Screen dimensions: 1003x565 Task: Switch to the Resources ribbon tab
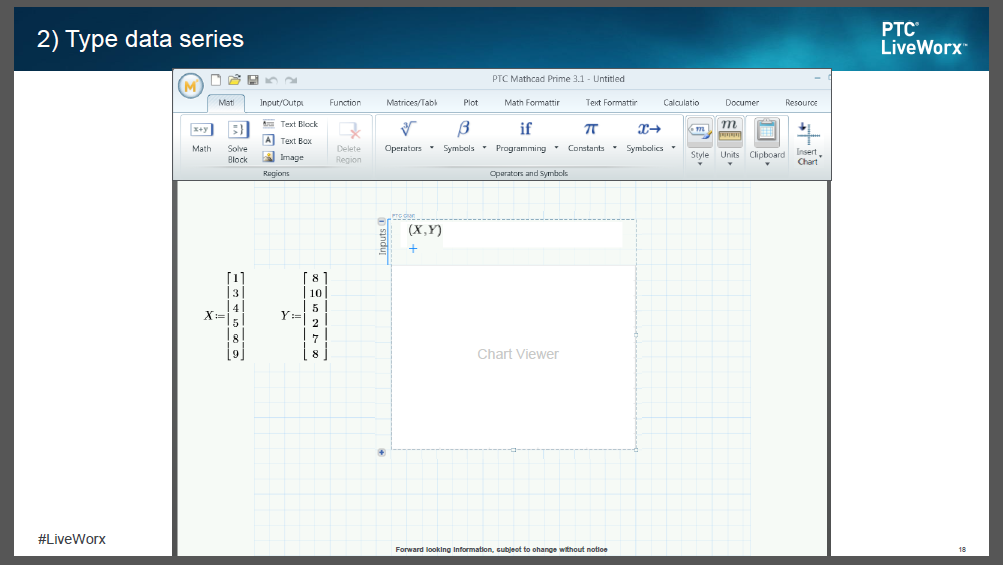point(801,102)
